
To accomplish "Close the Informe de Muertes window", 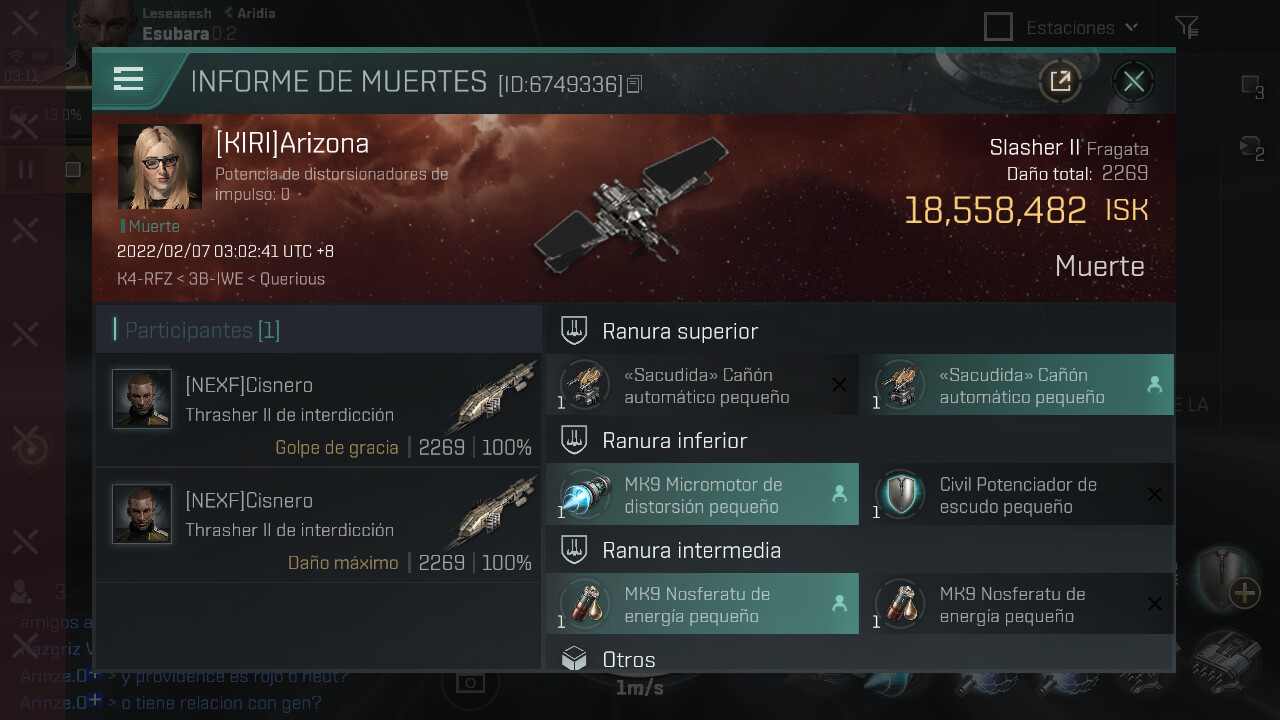I will [1133, 81].
